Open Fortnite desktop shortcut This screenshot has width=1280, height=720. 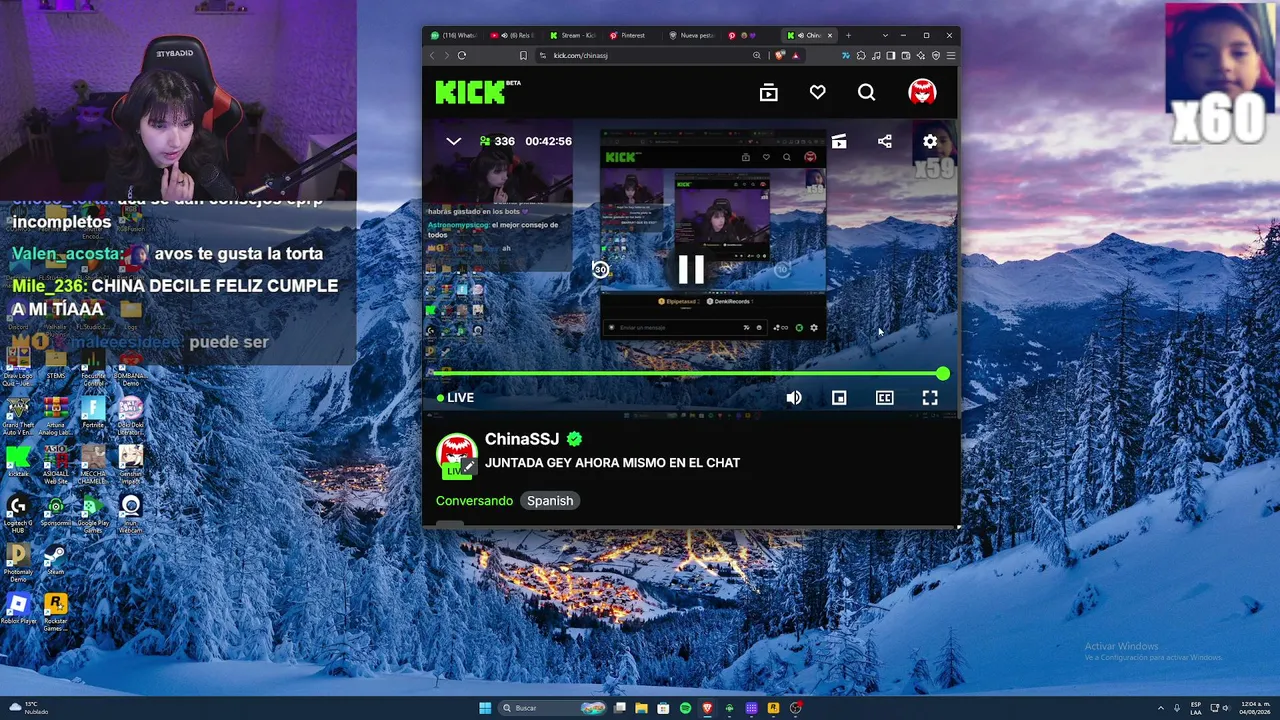tap(93, 414)
